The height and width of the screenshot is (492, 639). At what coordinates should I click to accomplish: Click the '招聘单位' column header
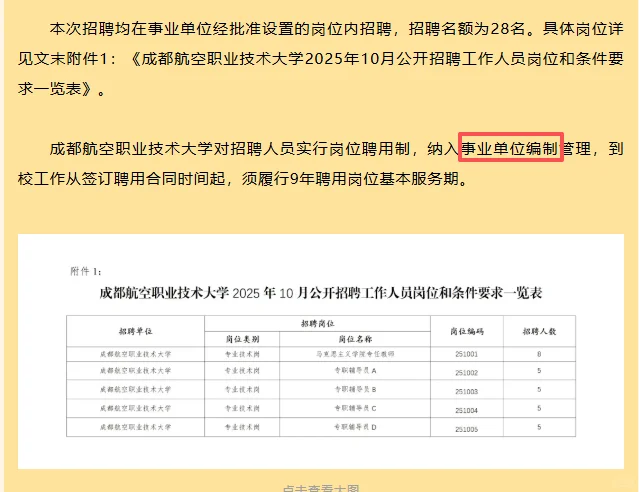pos(135,331)
